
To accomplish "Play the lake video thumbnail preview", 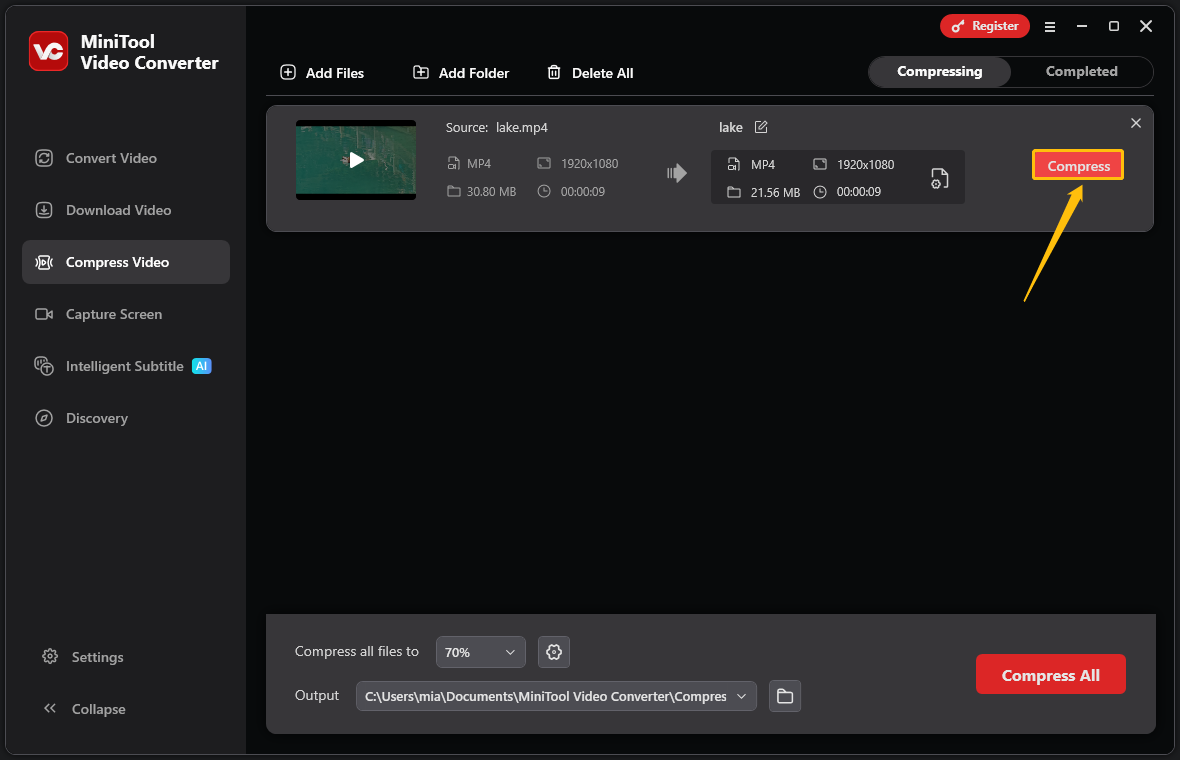I will [355, 160].
